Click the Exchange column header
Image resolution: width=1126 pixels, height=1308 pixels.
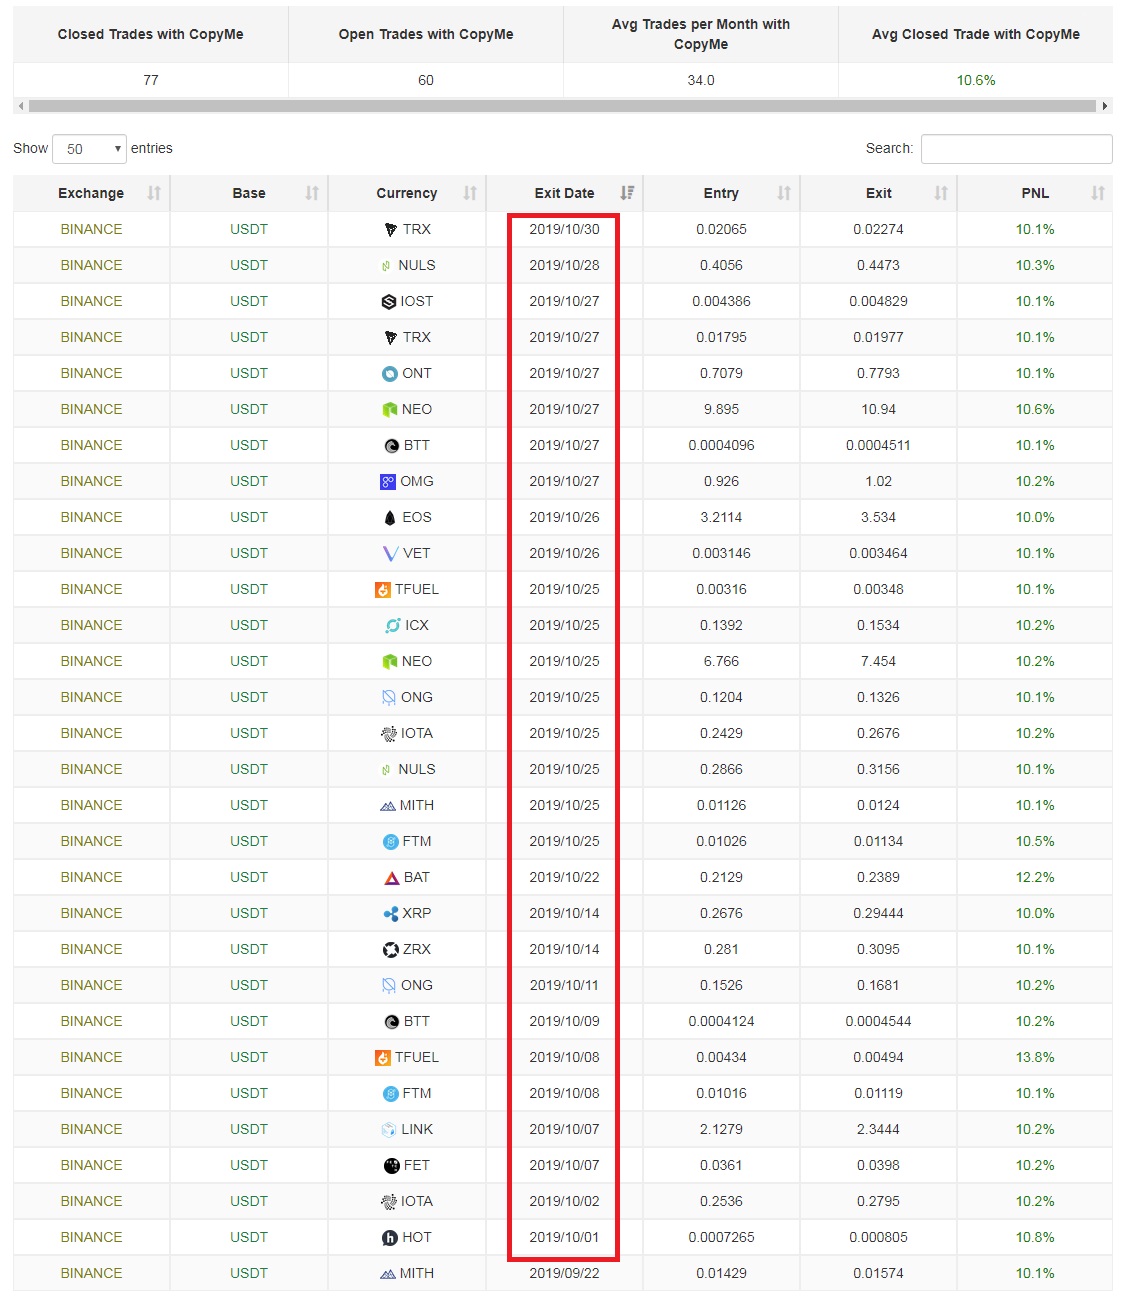pos(91,193)
